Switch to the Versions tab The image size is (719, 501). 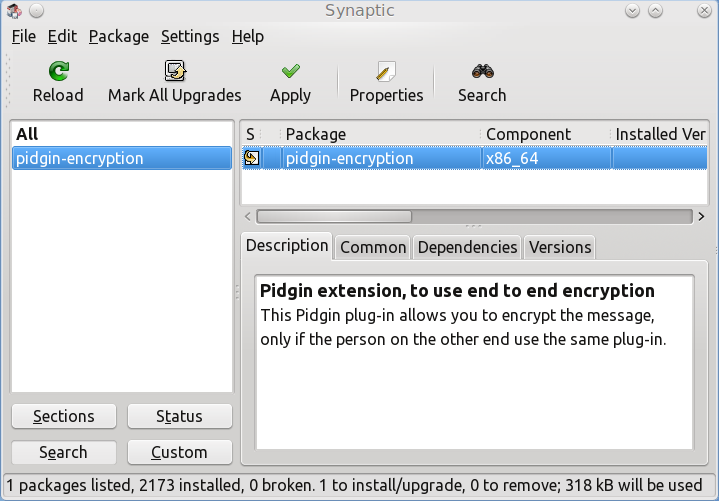pyautogui.click(x=560, y=248)
